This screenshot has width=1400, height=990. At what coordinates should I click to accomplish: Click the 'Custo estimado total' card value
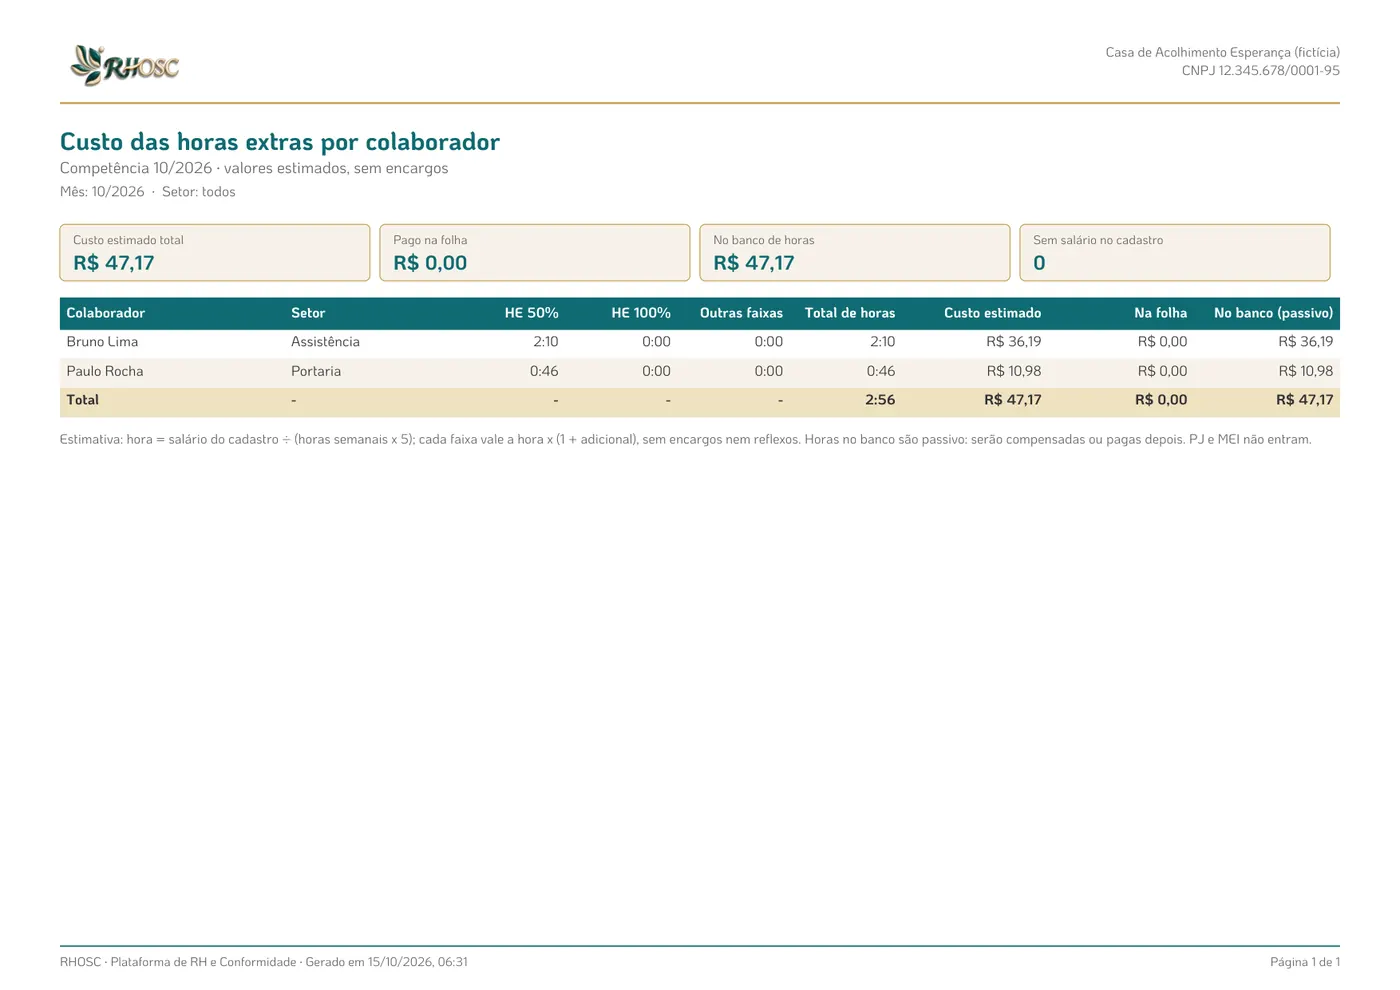point(114,263)
